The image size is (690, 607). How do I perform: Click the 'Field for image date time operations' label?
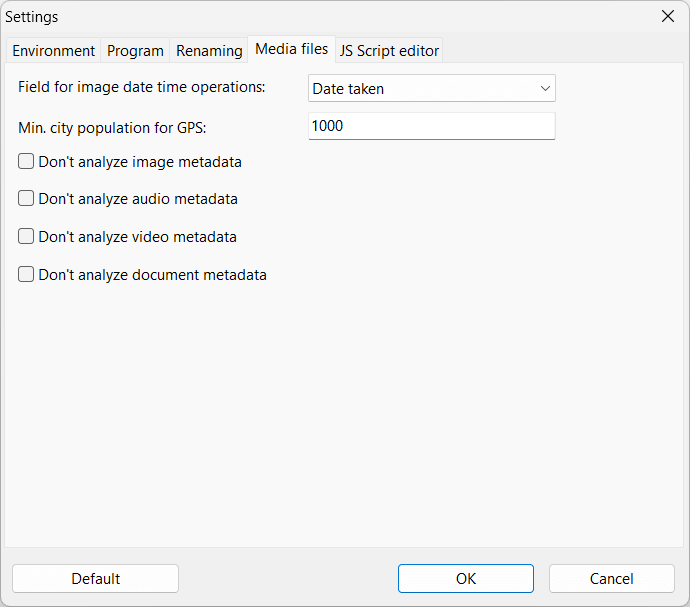coord(142,88)
